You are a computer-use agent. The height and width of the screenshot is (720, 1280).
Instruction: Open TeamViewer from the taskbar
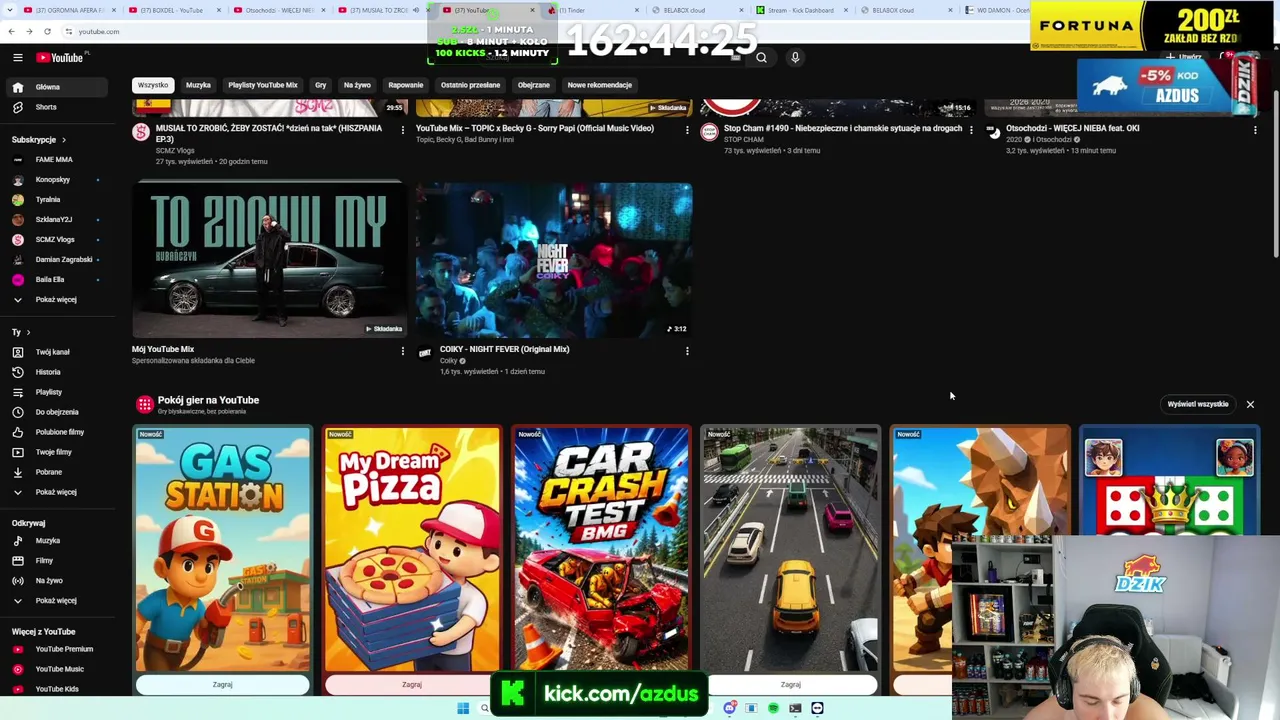coord(817,708)
